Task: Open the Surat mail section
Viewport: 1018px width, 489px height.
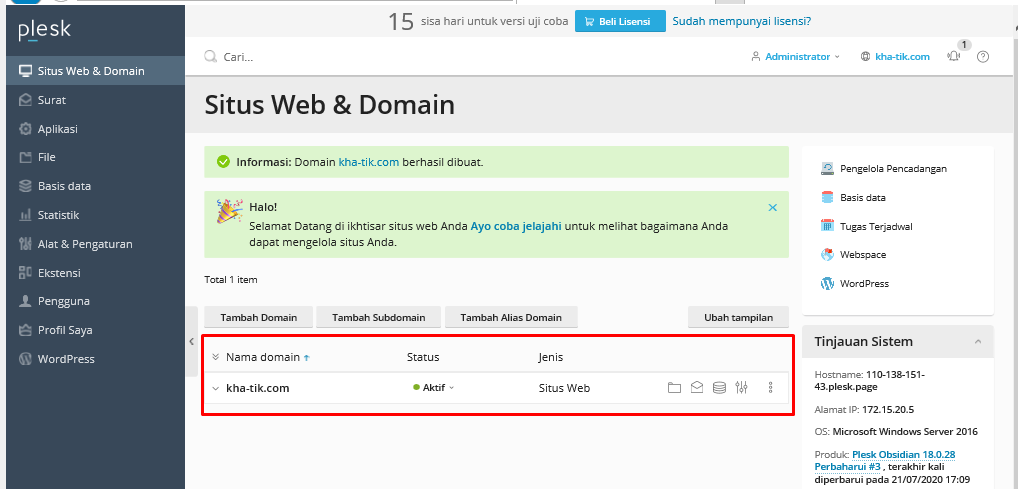Action: (95, 100)
